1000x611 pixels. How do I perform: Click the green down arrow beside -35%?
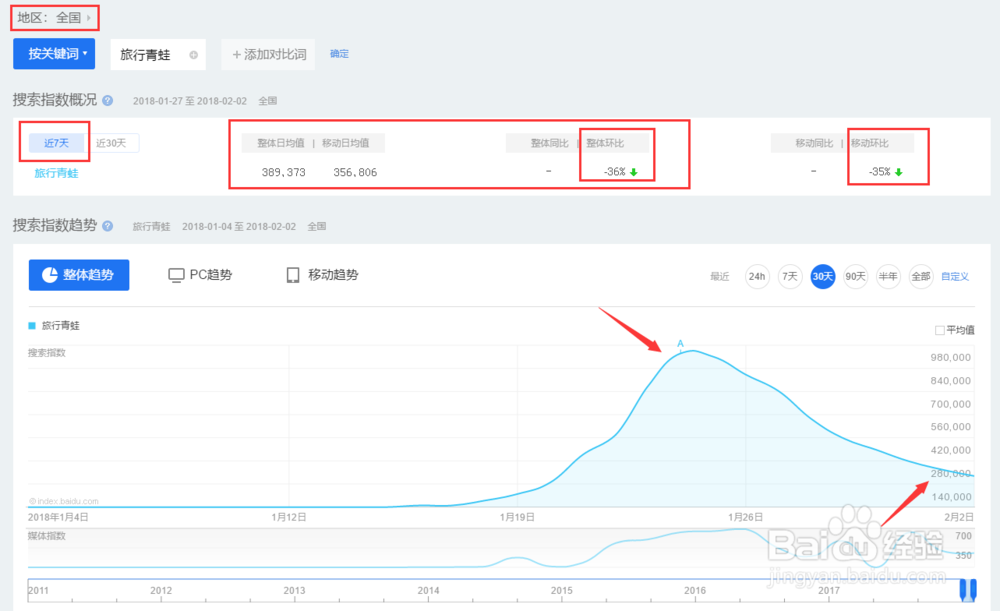pos(899,172)
